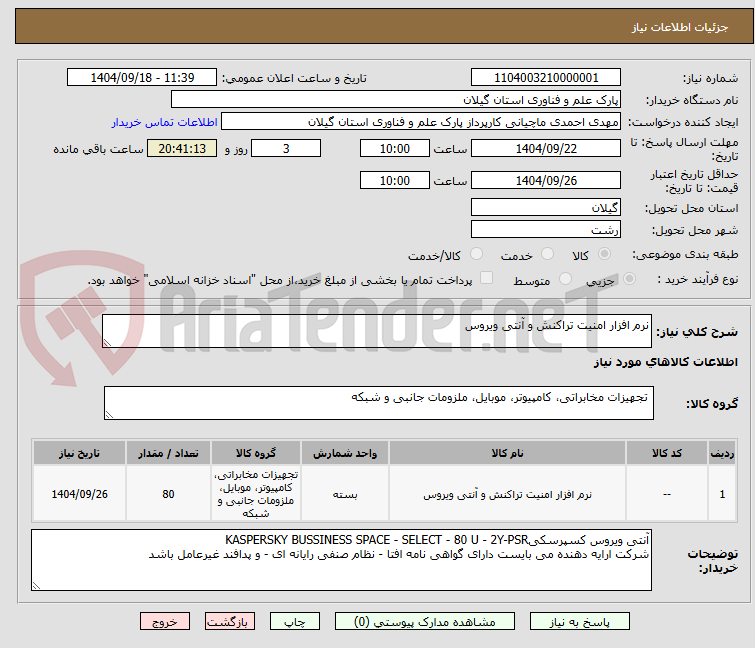This screenshot has width=755, height=648.
Task: Select the کالا/خدمت radio button
Action: pyautogui.click(x=476, y=254)
